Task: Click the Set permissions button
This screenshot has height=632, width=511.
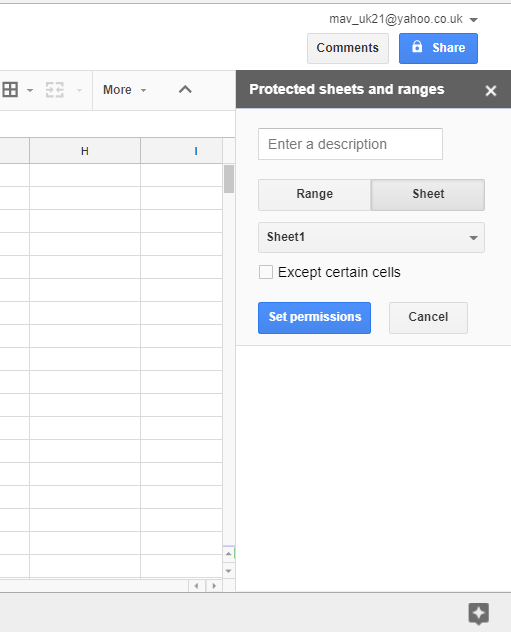Action: (314, 318)
